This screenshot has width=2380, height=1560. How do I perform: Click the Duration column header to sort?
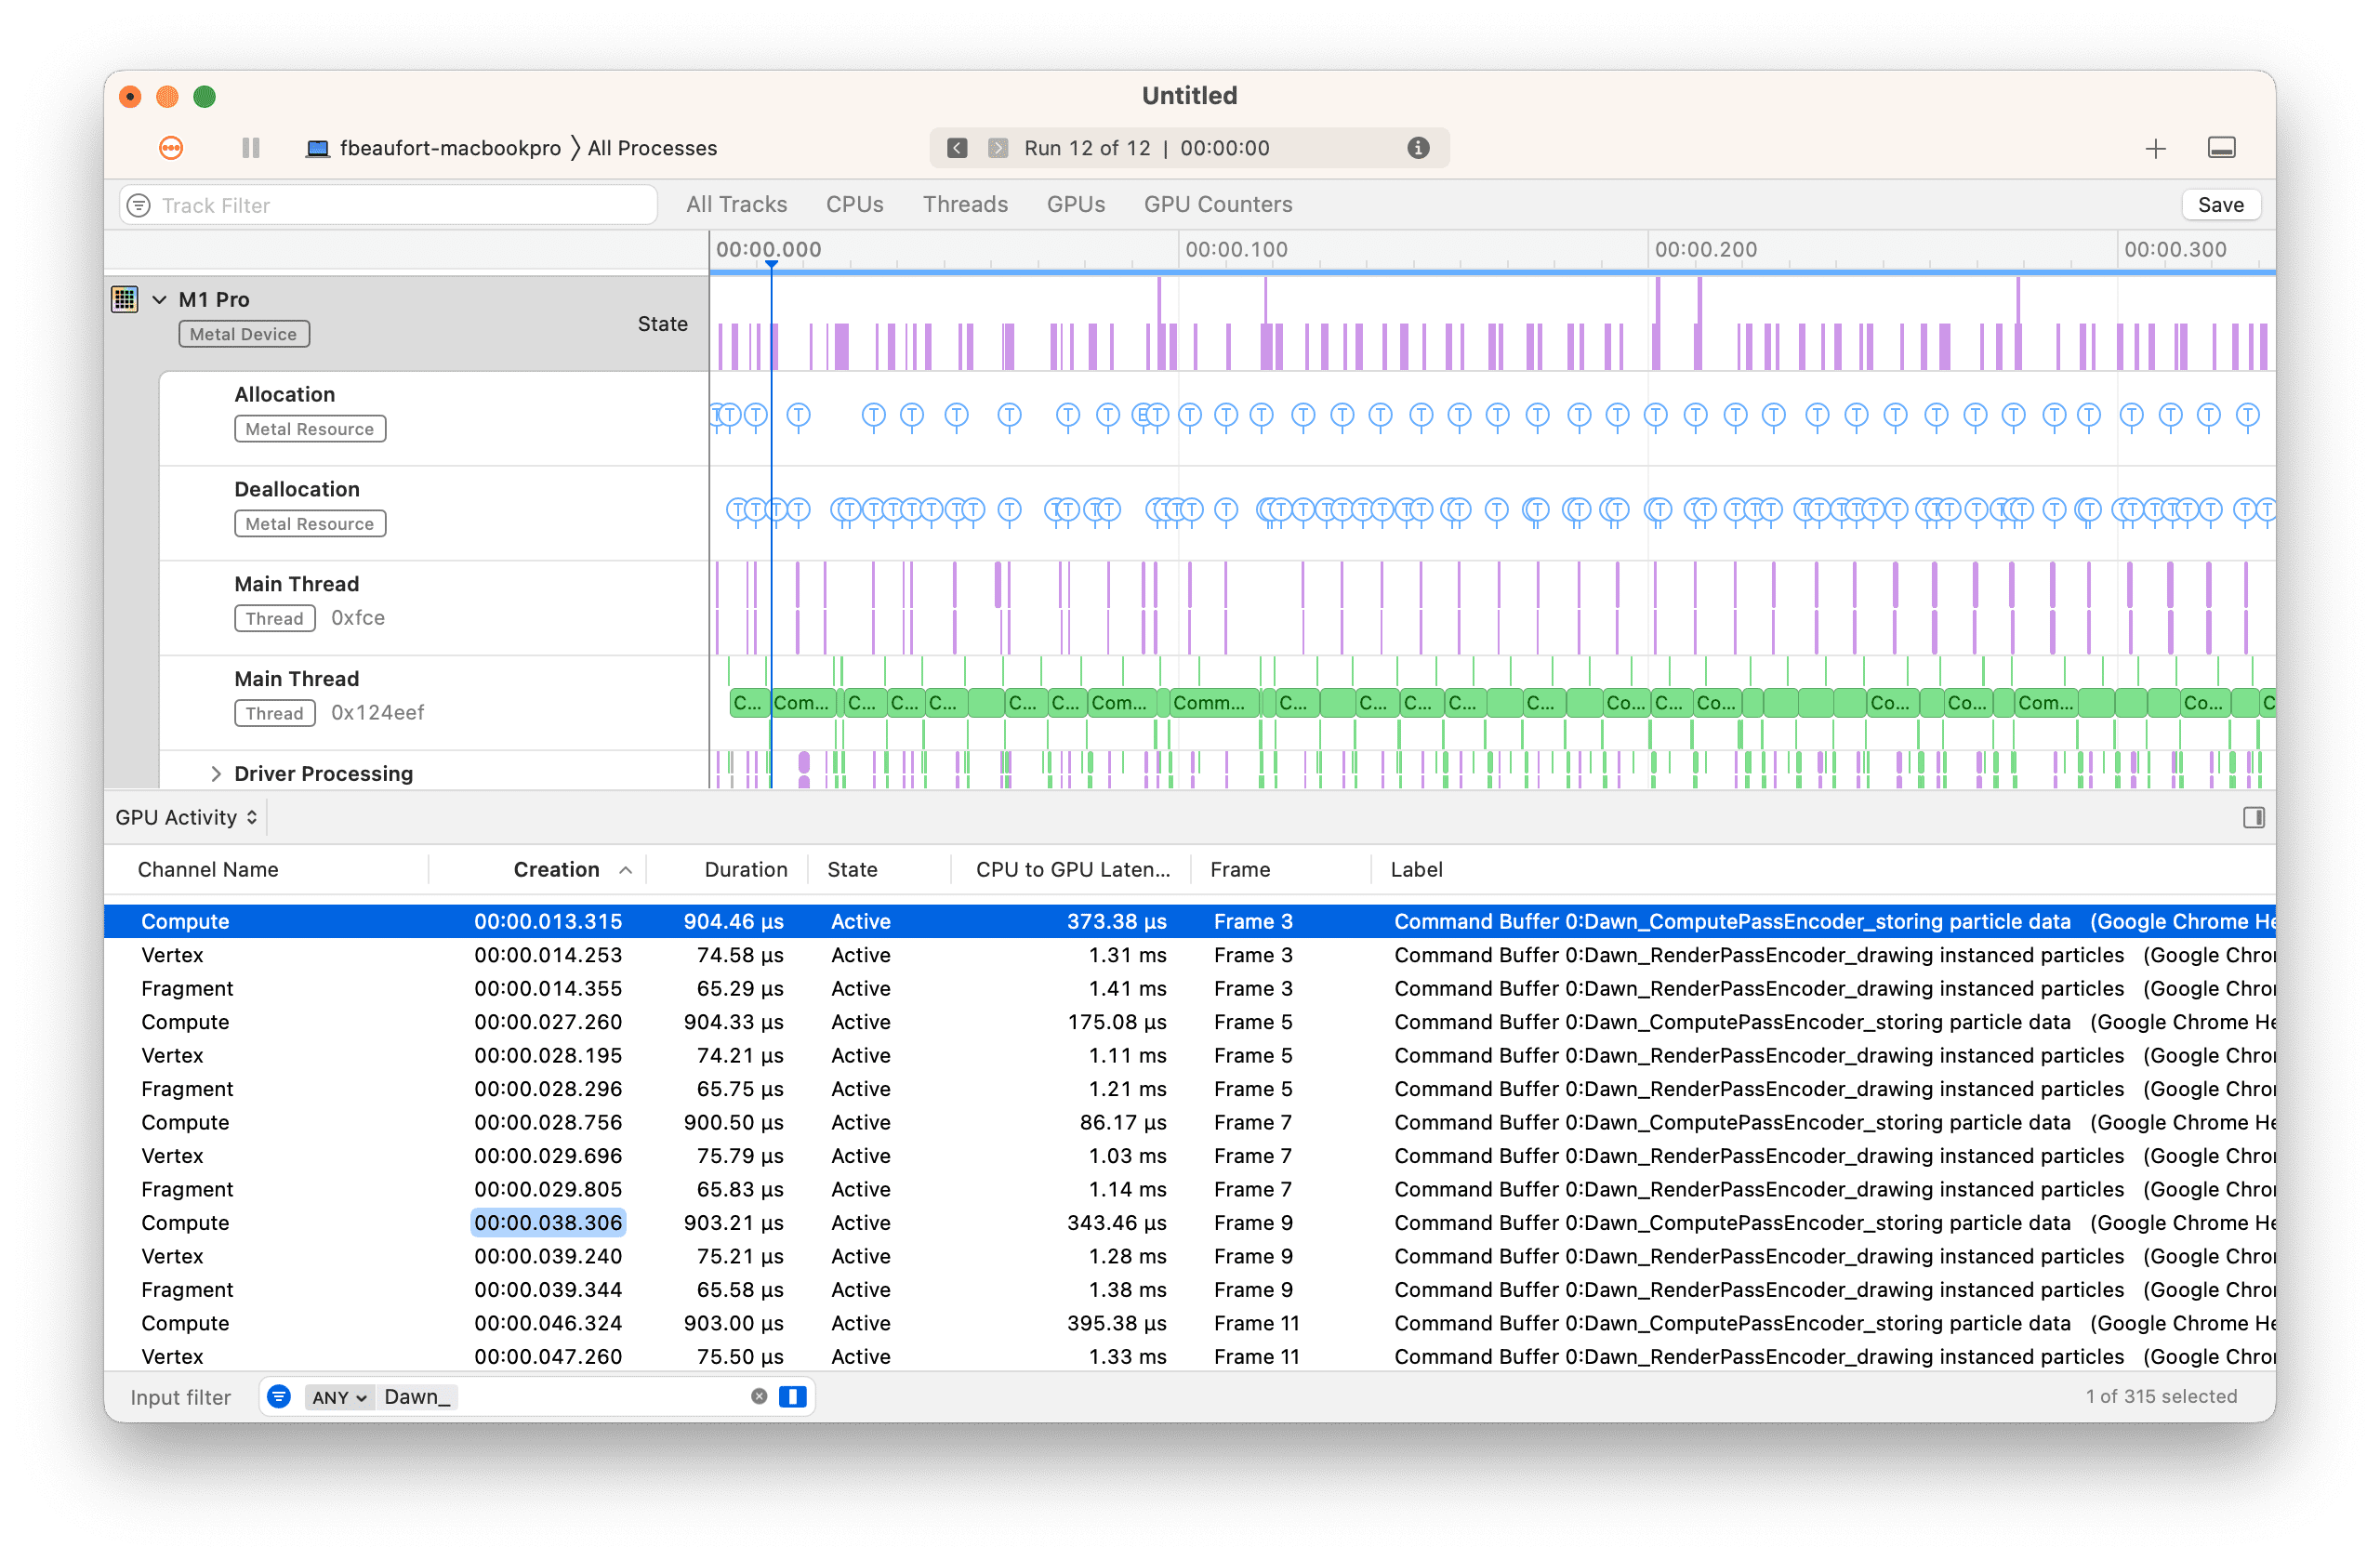point(742,870)
